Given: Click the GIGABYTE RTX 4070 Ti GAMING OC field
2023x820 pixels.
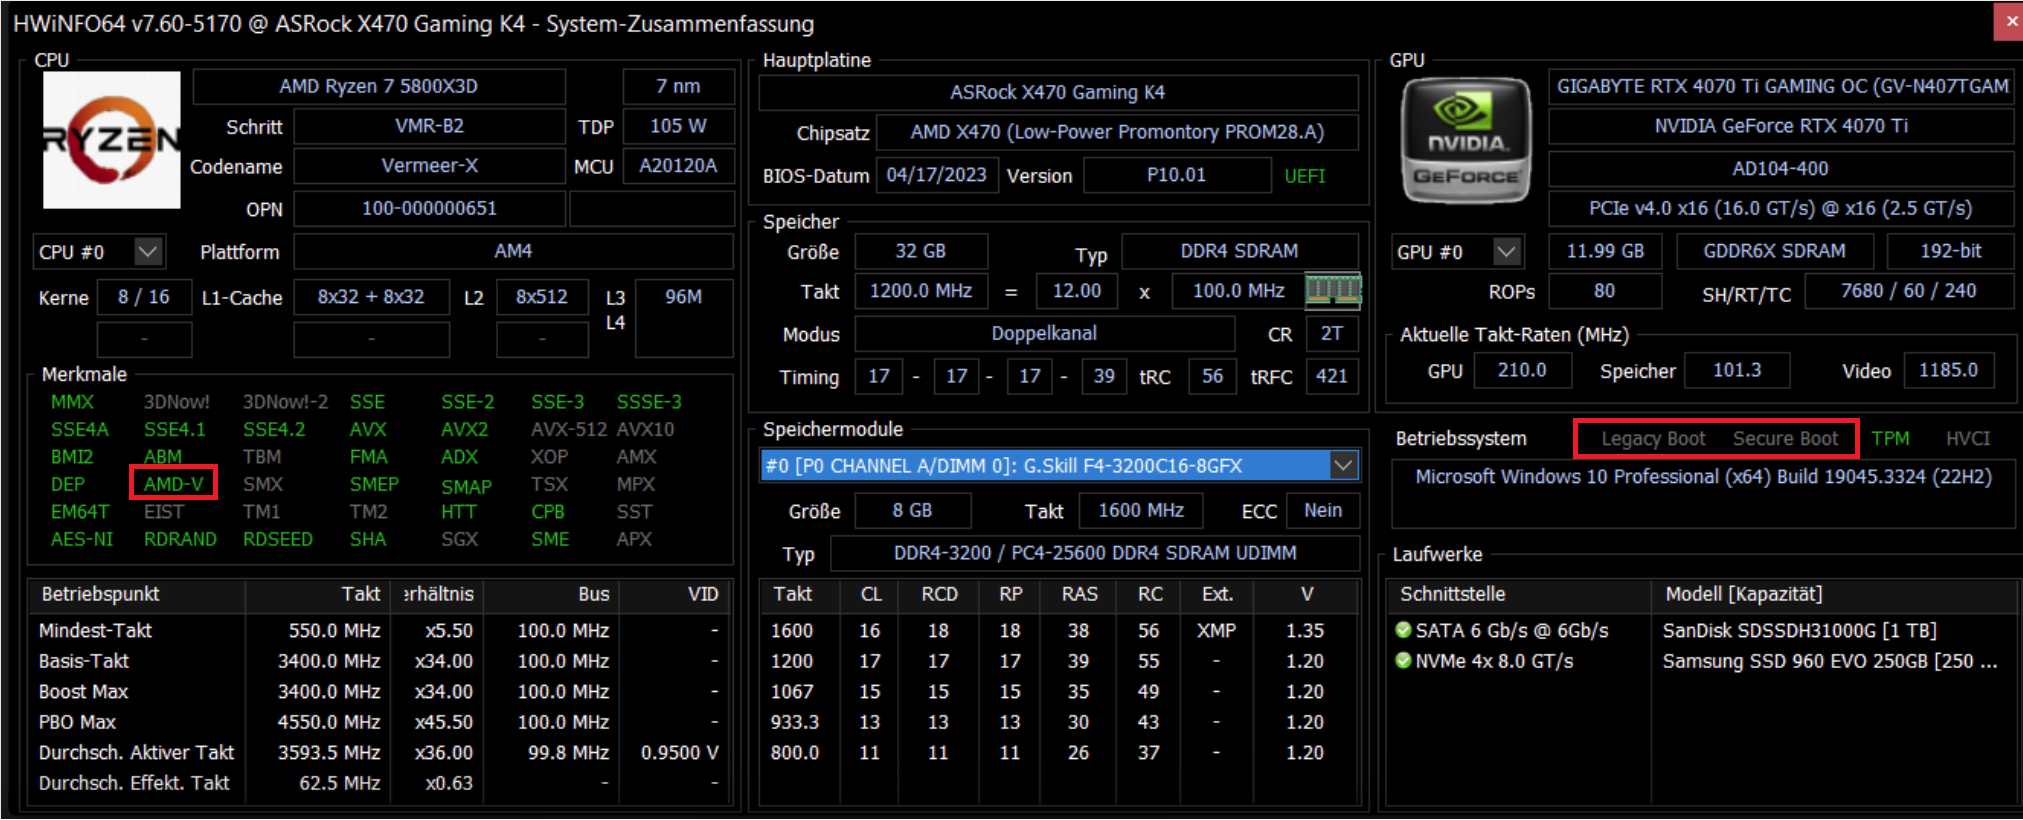Looking at the screenshot, I should point(1781,86).
